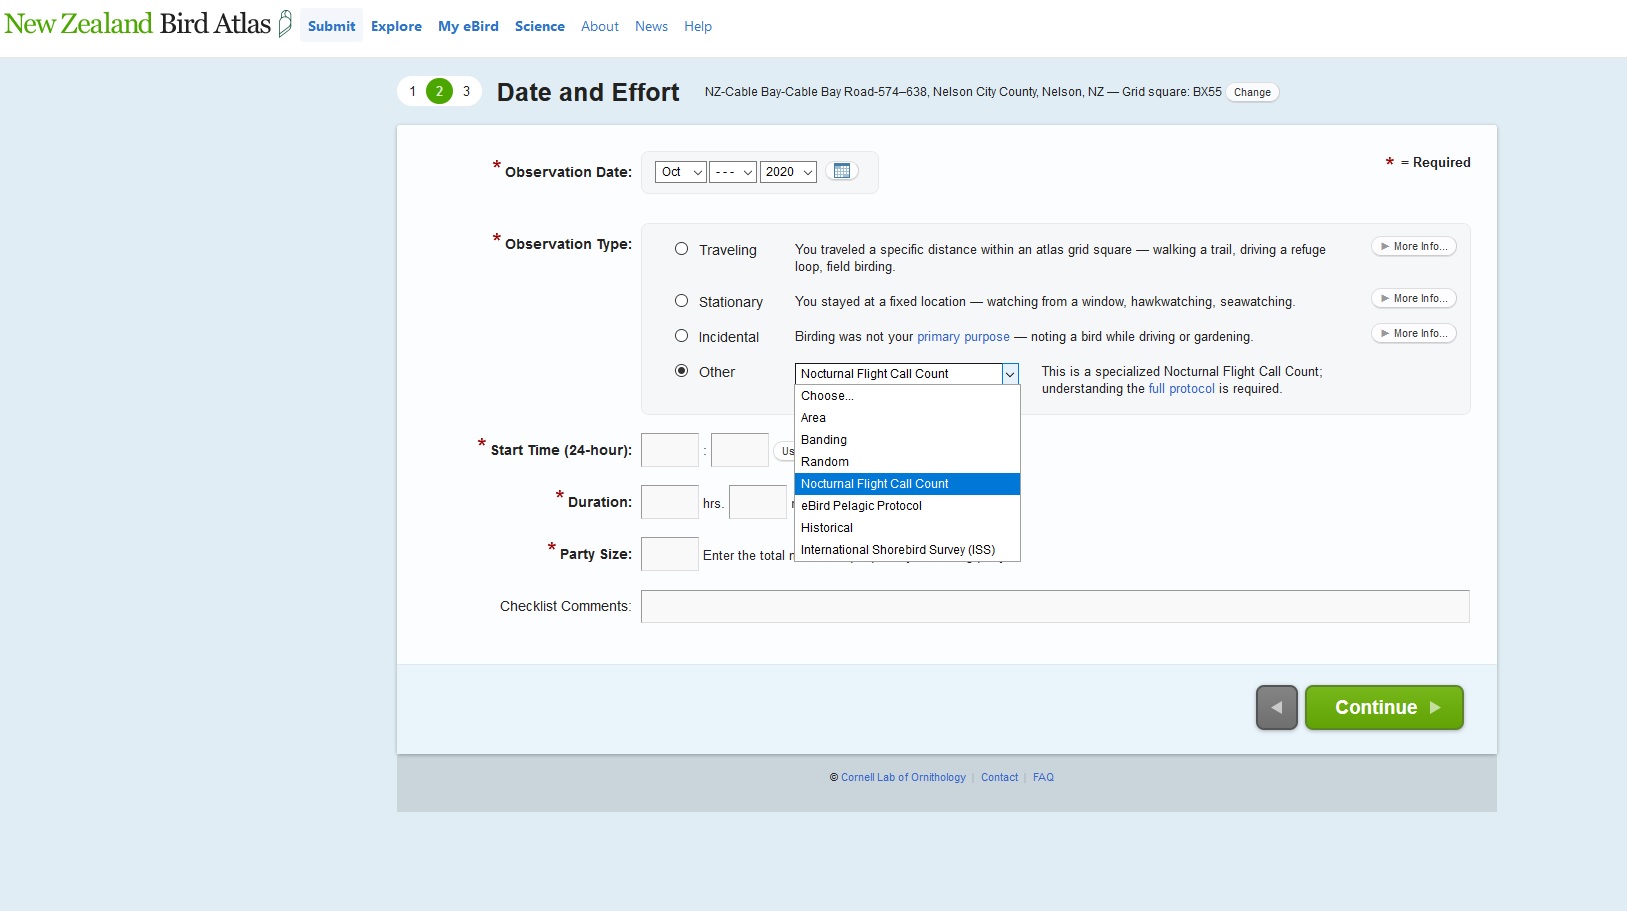
Task: Click the New Zealand Bird Atlas logo
Action: click(x=148, y=24)
